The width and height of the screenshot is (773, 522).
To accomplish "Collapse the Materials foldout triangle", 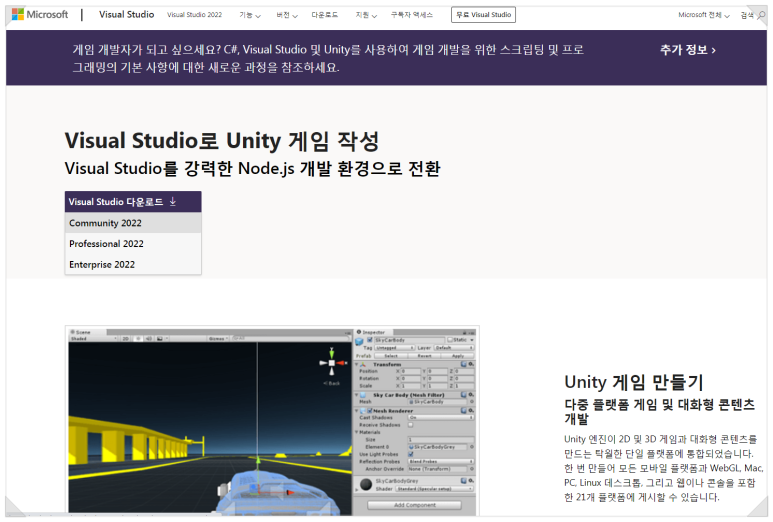I will [356, 432].
